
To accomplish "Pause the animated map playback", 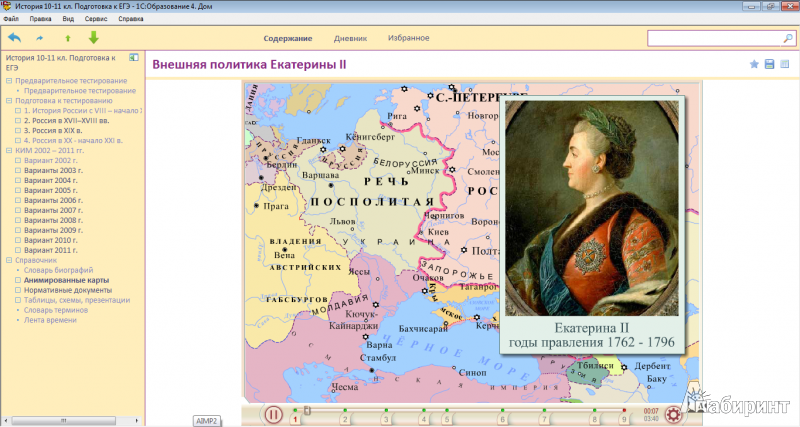I will point(273,414).
